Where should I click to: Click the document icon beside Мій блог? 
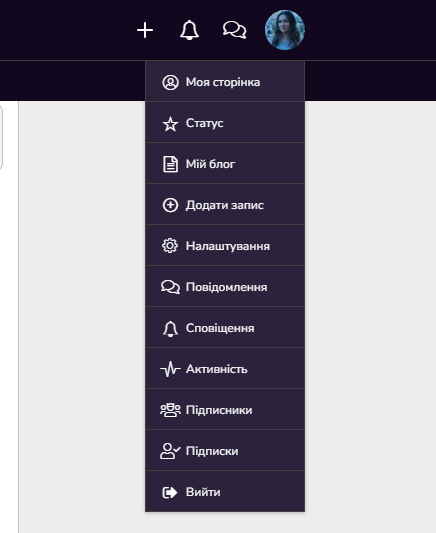(170, 164)
